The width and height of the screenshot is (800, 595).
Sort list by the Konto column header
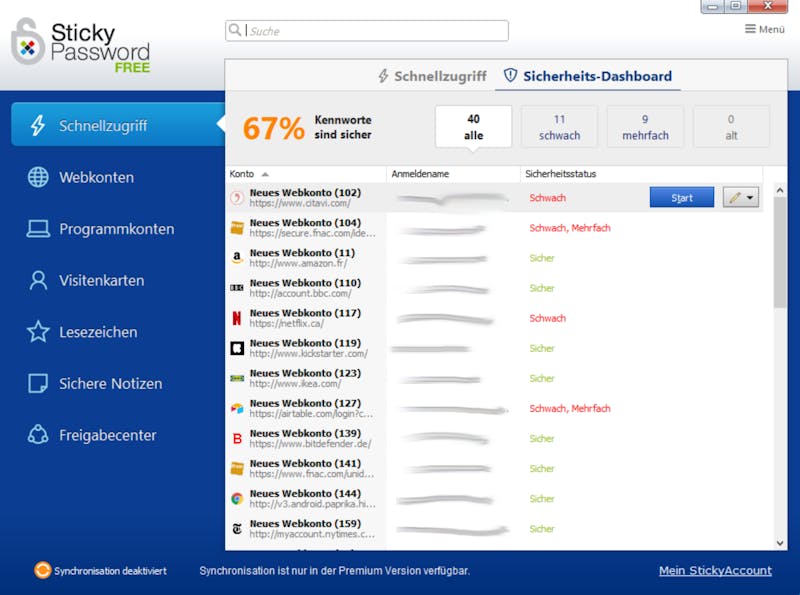(x=305, y=173)
